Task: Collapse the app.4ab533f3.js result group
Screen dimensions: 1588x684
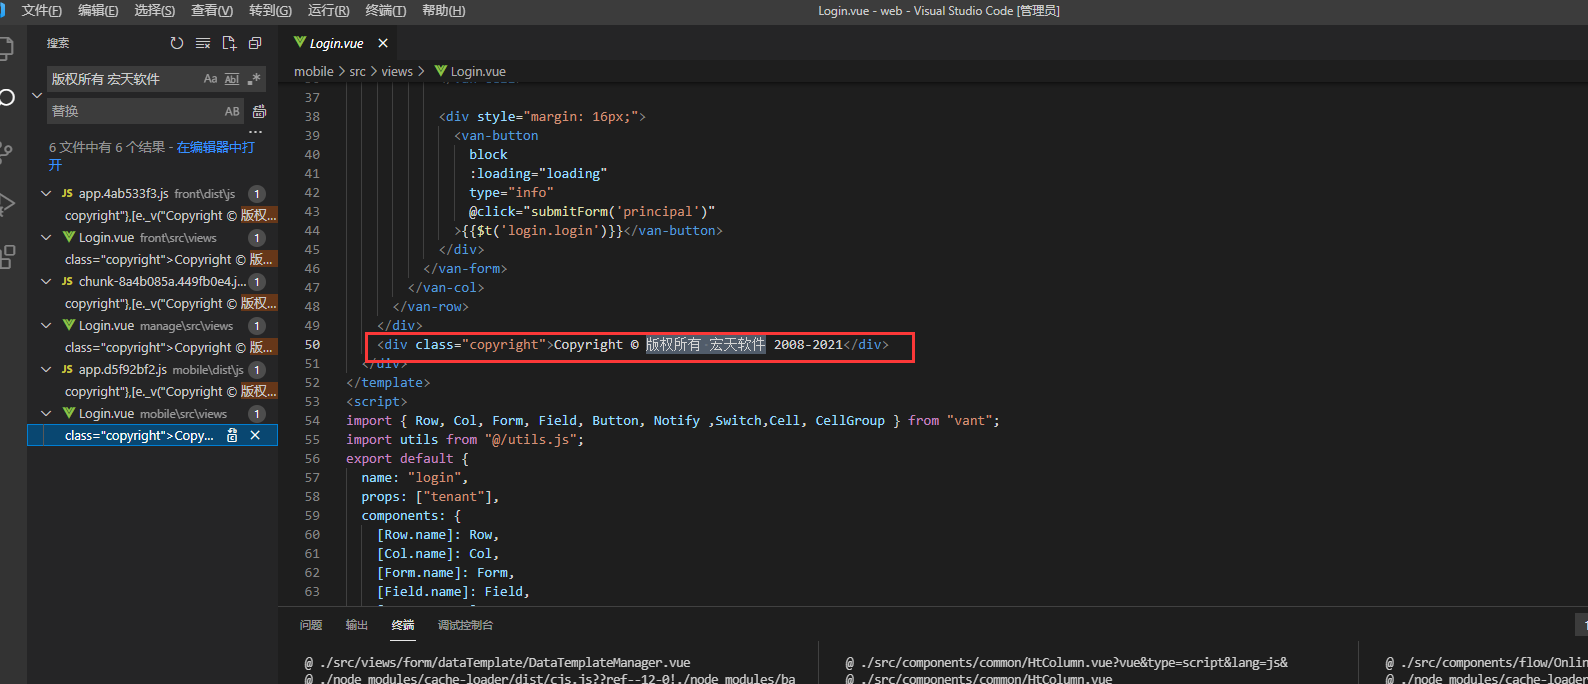Action: 46,194
